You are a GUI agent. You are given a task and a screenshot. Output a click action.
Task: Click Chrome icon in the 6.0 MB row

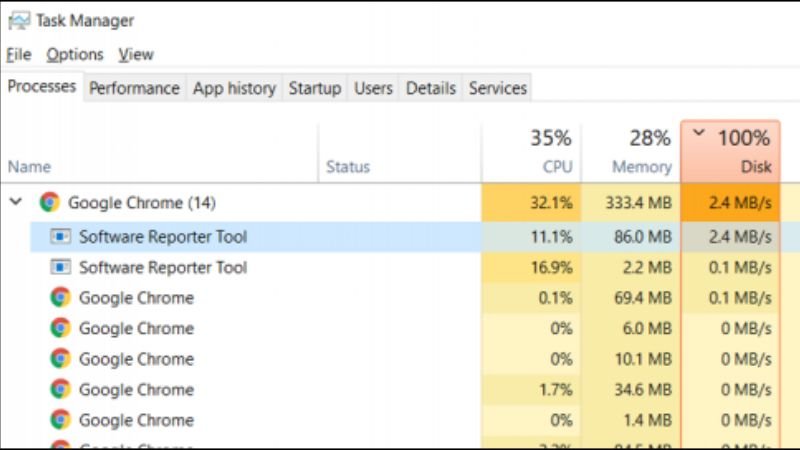click(60, 328)
